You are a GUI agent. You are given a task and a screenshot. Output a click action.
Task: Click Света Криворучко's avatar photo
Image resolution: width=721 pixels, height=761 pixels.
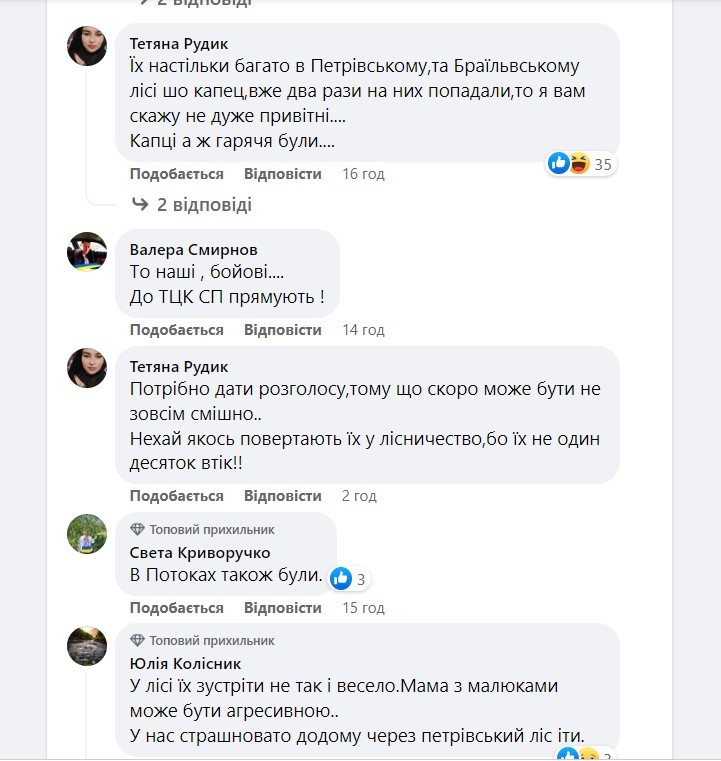point(87,534)
